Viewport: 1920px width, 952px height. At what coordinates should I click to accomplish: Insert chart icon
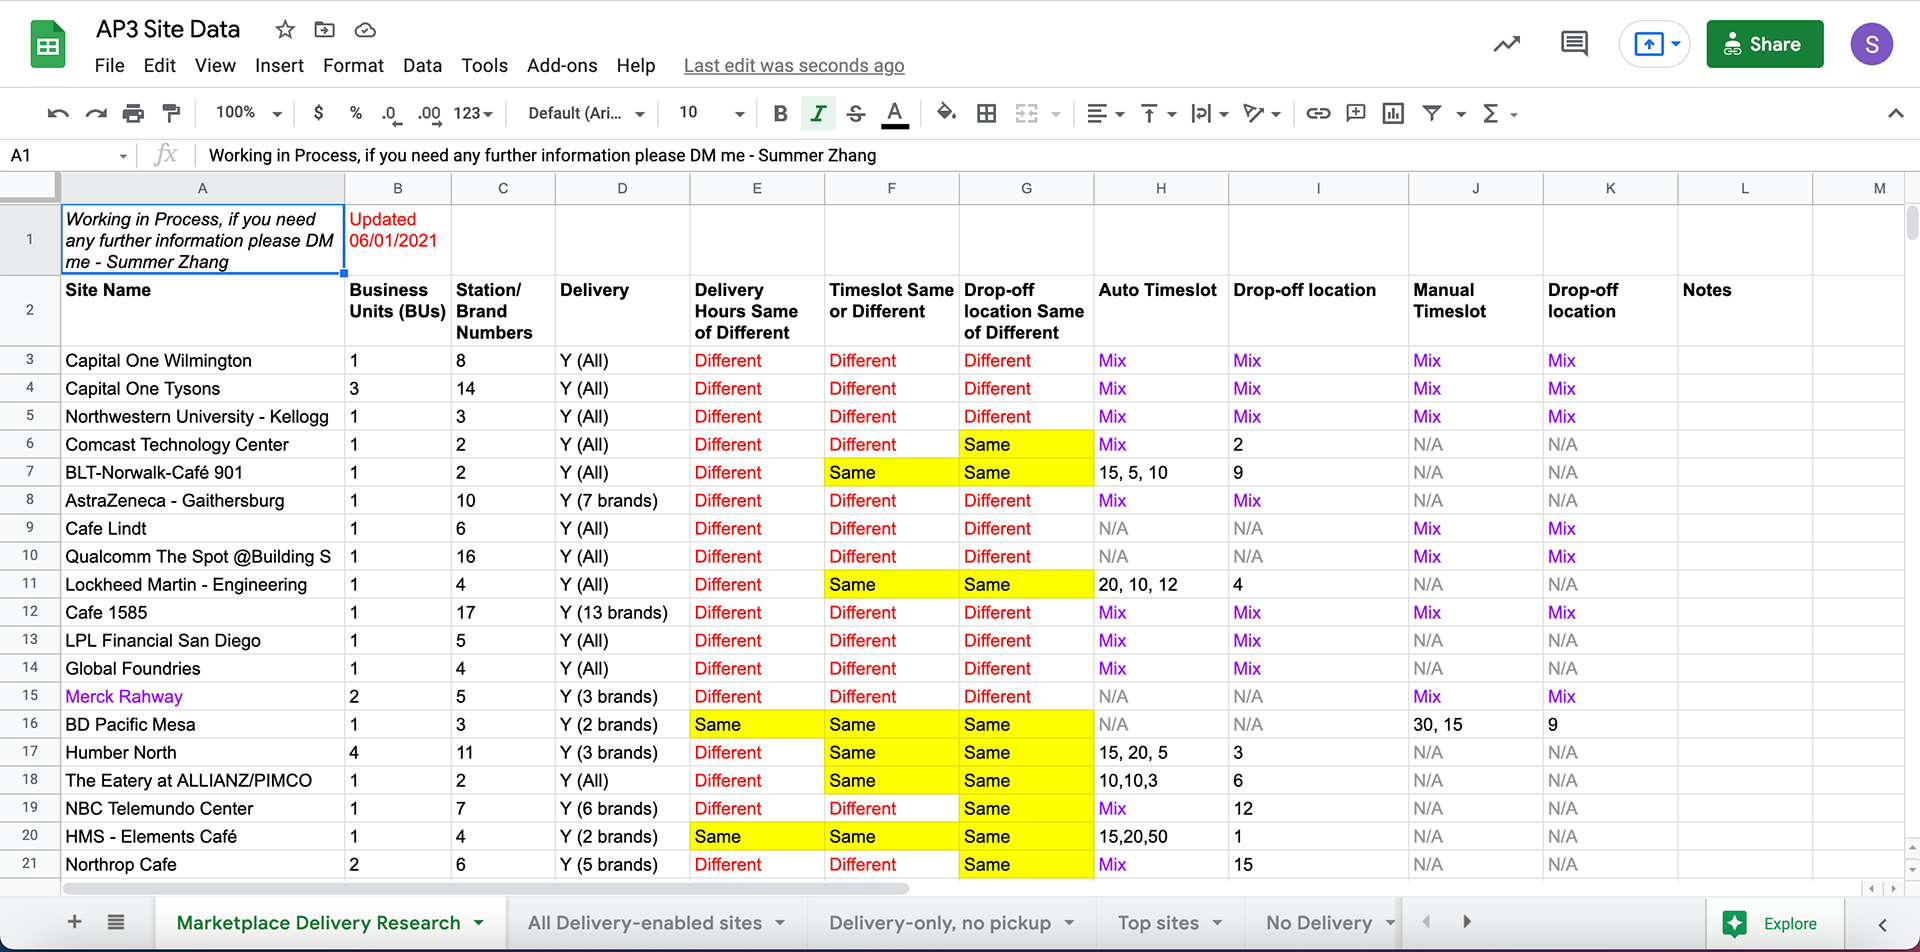[x=1393, y=113]
